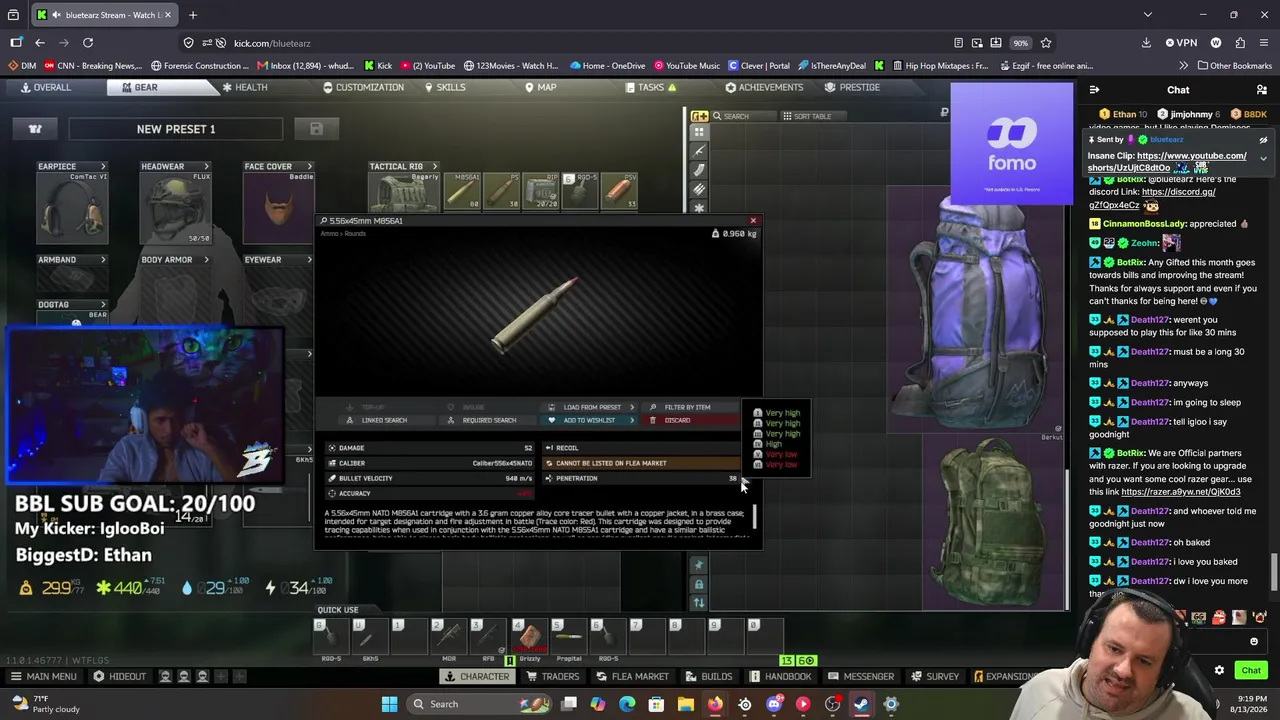Screen dimensions: 1280x720
Task: Expand the Armband slot options
Action: (x=103, y=260)
